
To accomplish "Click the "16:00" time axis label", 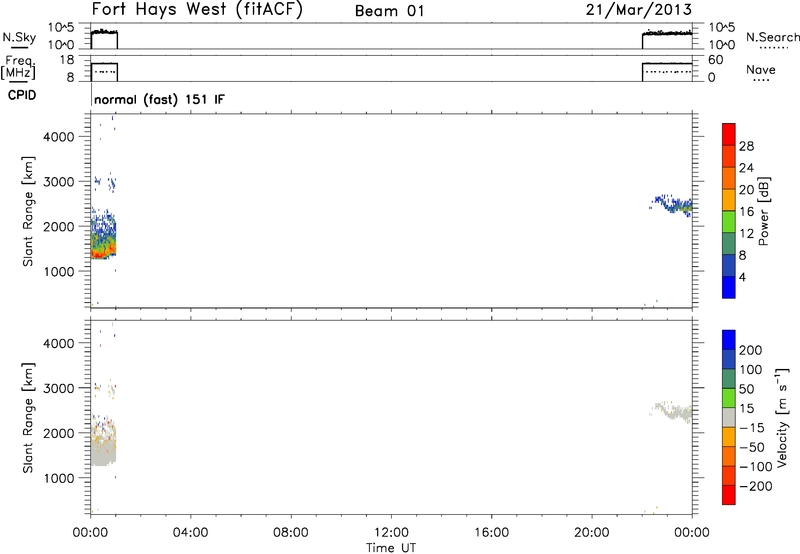I will pos(491,533).
